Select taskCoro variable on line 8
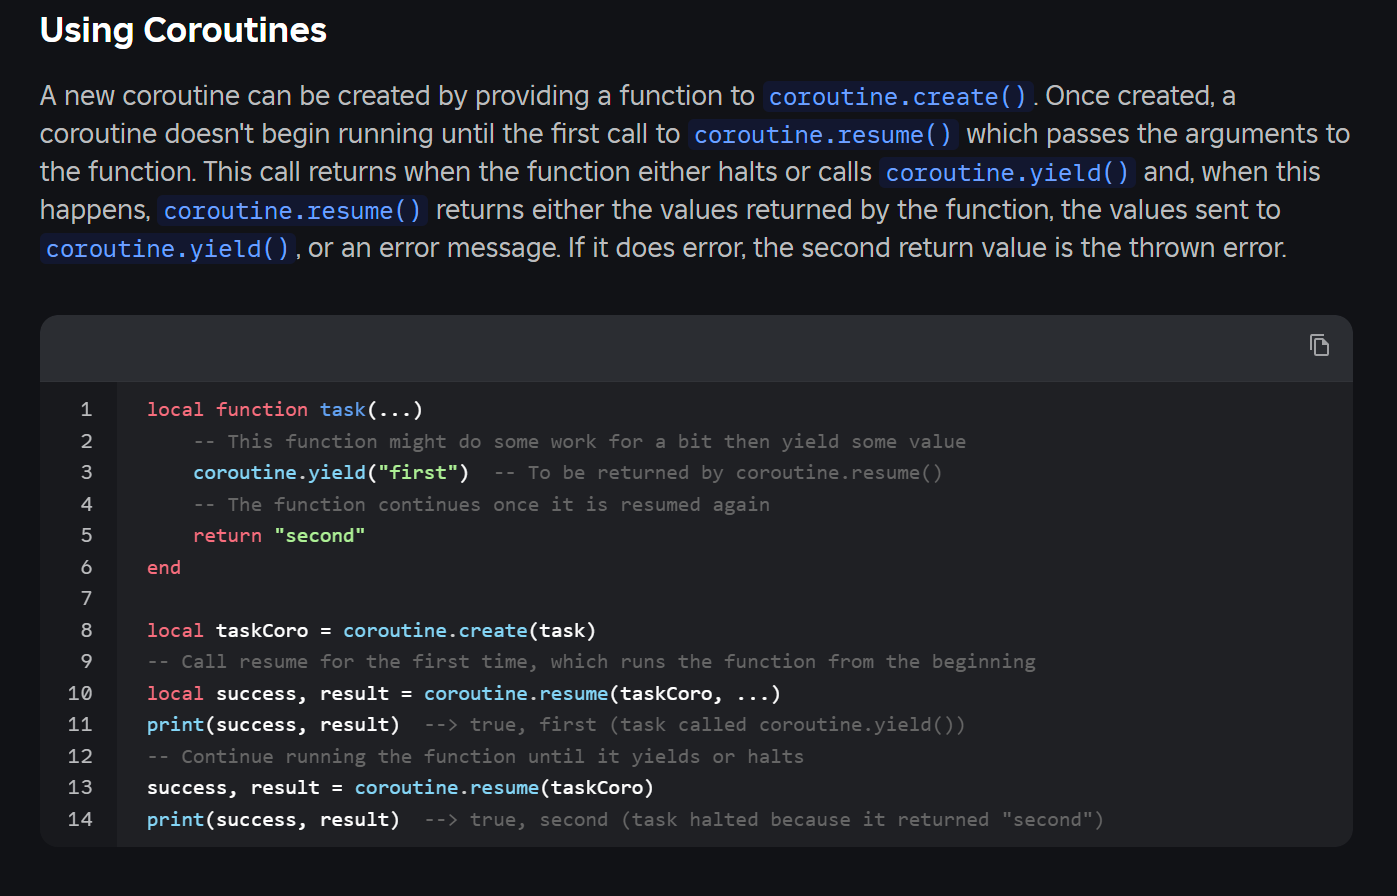1397x896 pixels. click(x=262, y=630)
